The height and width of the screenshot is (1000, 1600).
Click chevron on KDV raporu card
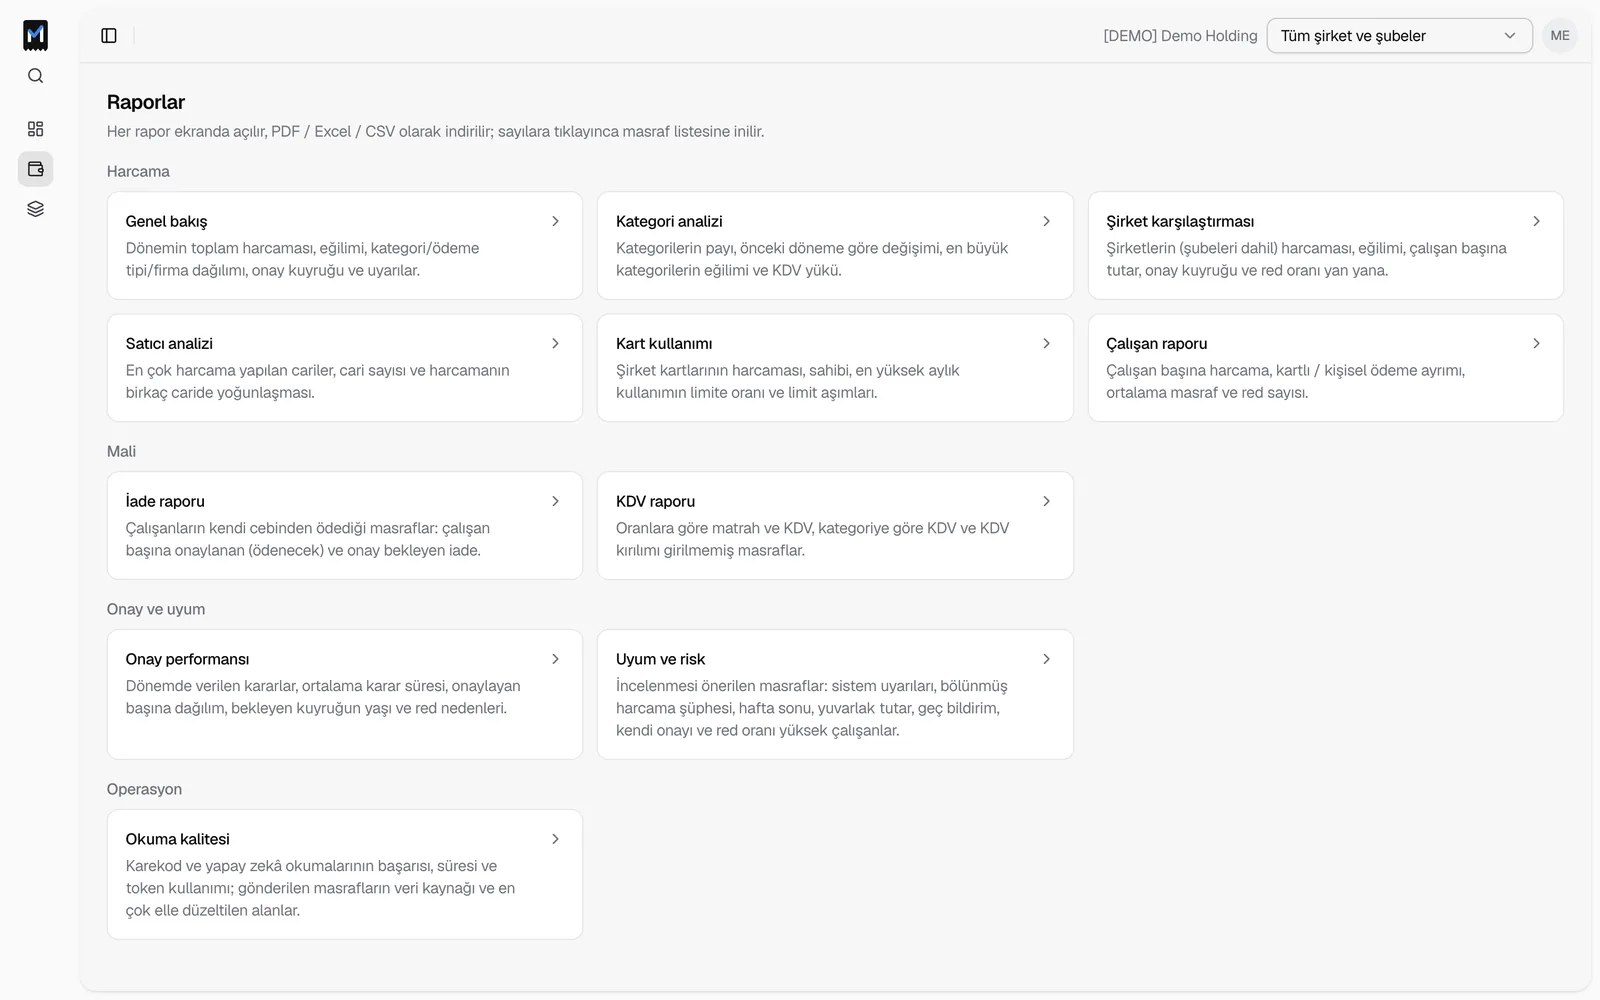click(x=1046, y=501)
